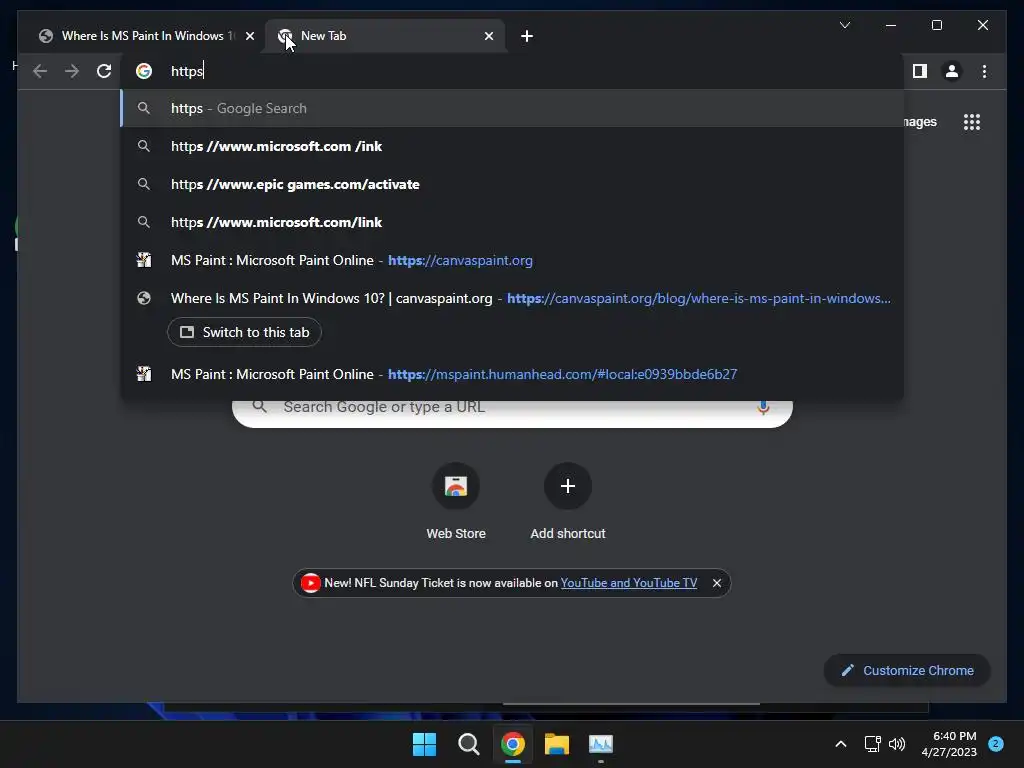
Task: Open the side panel icon
Action: [920, 71]
